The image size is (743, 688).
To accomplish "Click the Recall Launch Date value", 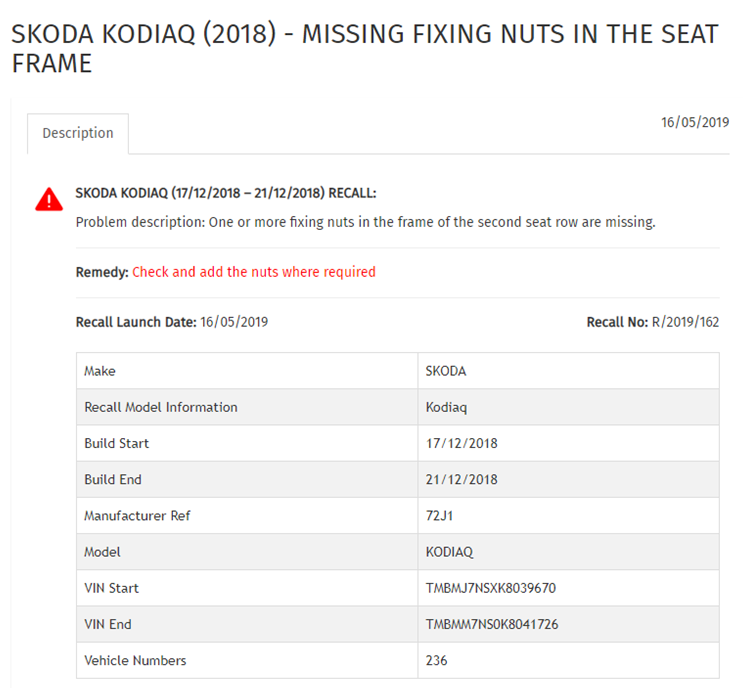I will (x=234, y=322).
